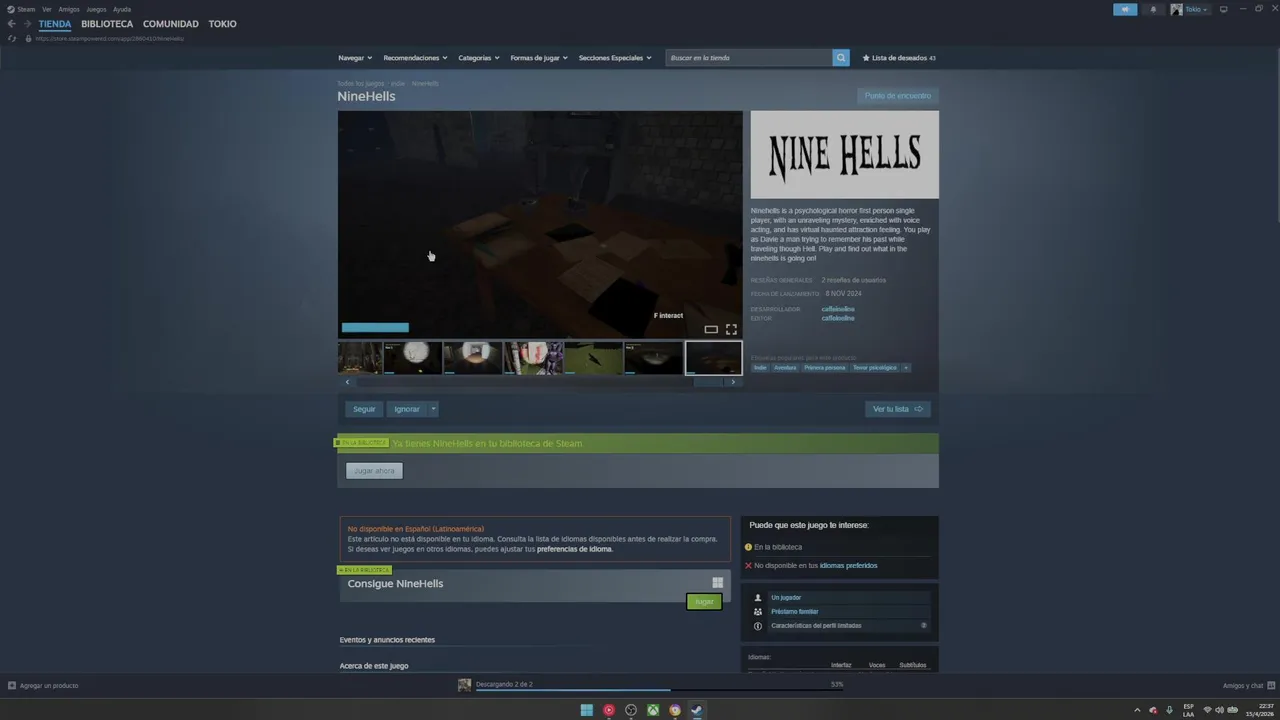The width and height of the screenshot is (1280, 720).
Task: Enter fullscreen on the media player
Action: pos(731,329)
